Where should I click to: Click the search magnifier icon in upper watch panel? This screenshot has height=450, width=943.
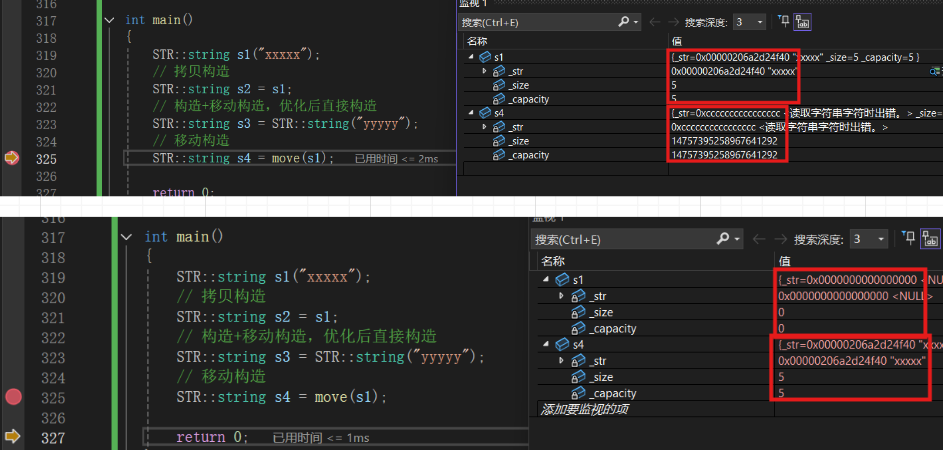coord(624,22)
